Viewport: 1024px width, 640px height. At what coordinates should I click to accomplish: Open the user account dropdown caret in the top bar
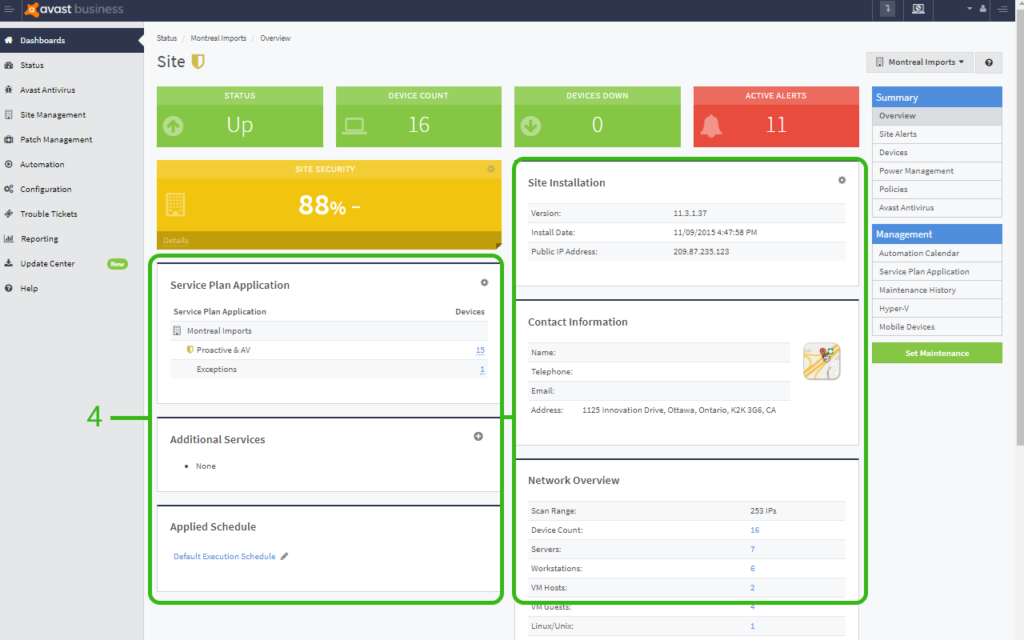pos(969,8)
